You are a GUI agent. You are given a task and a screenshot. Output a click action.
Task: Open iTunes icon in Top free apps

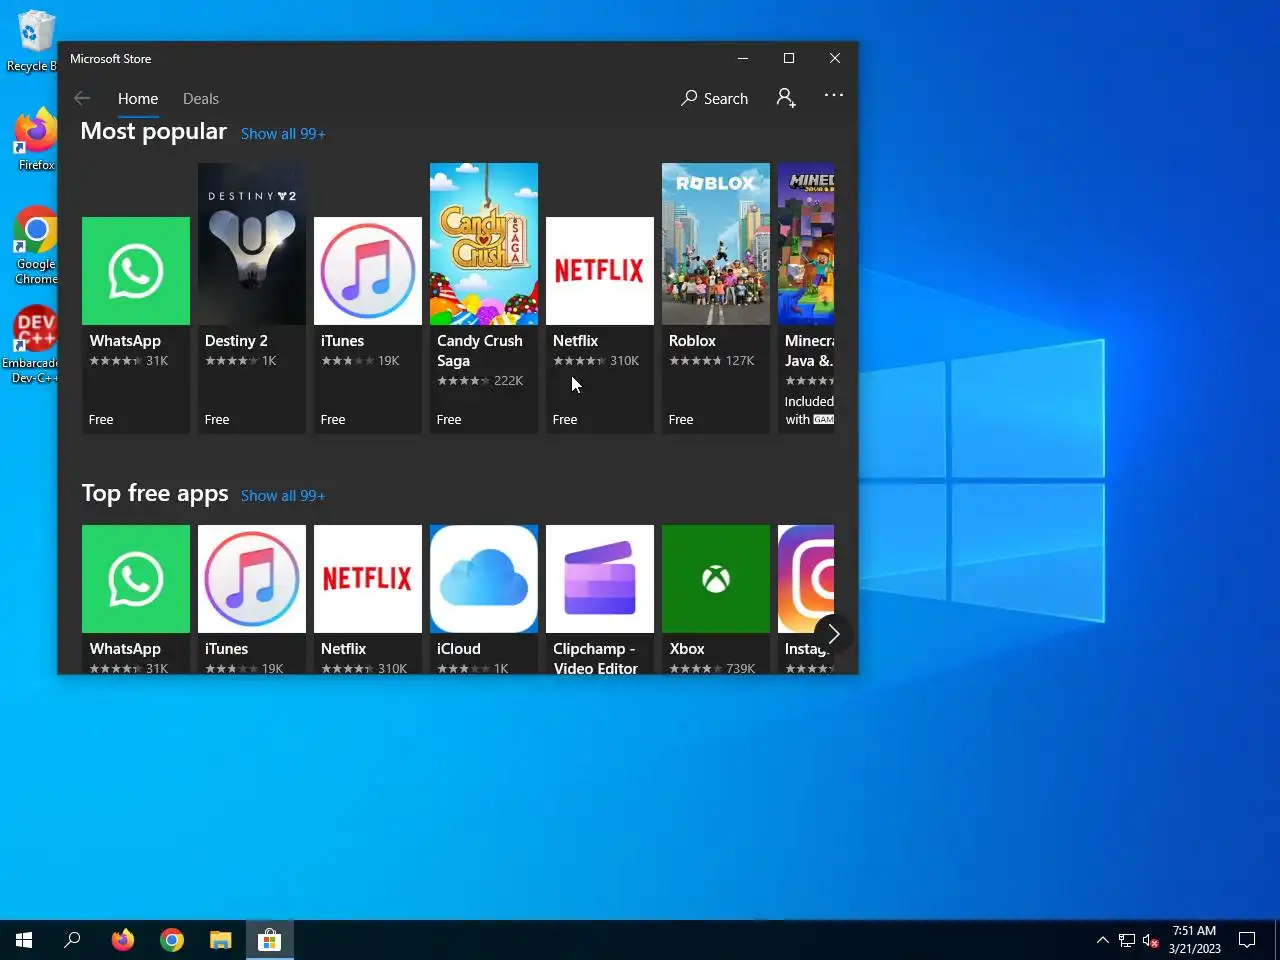tap(252, 579)
